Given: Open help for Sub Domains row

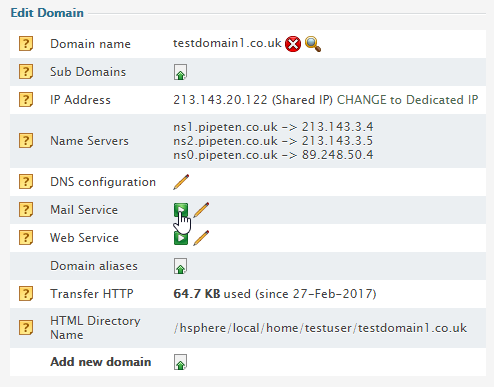Looking at the screenshot, I should click(x=26, y=72).
